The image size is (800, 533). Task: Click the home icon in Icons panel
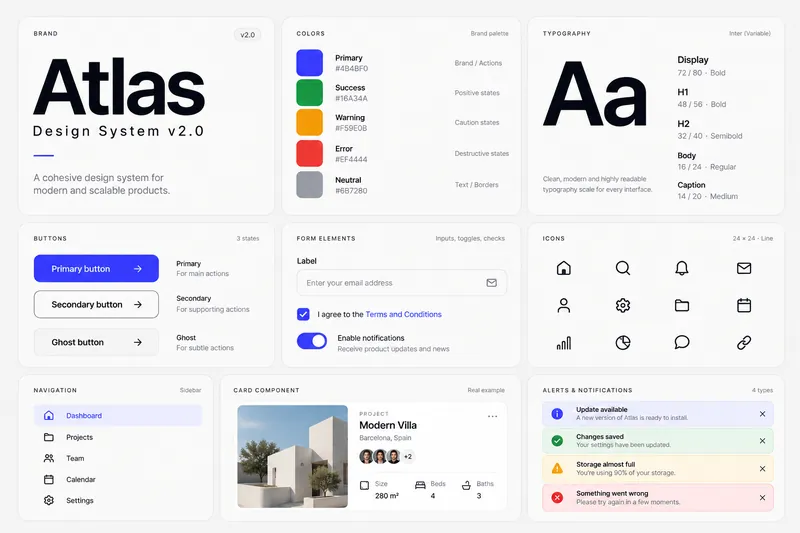[563, 268]
